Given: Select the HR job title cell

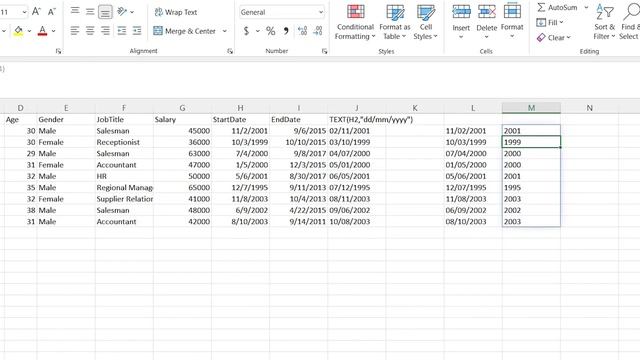Looking at the screenshot, I should [124, 176].
